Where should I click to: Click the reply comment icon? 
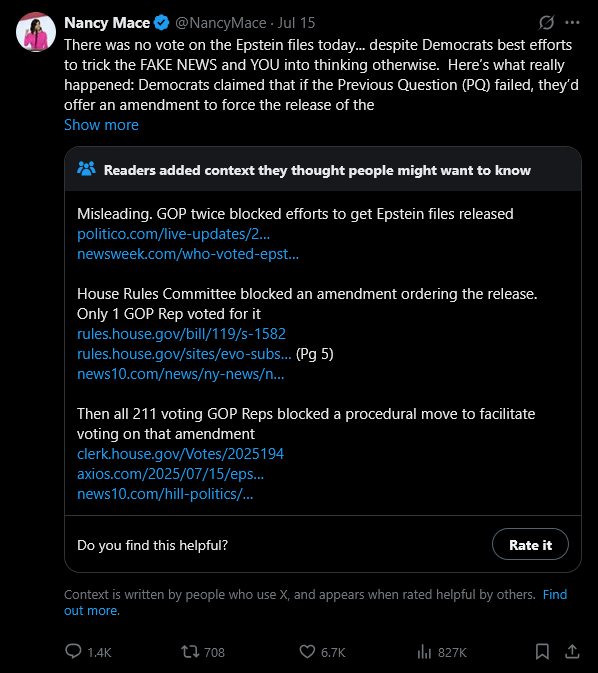pyautogui.click(x=73, y=651)
